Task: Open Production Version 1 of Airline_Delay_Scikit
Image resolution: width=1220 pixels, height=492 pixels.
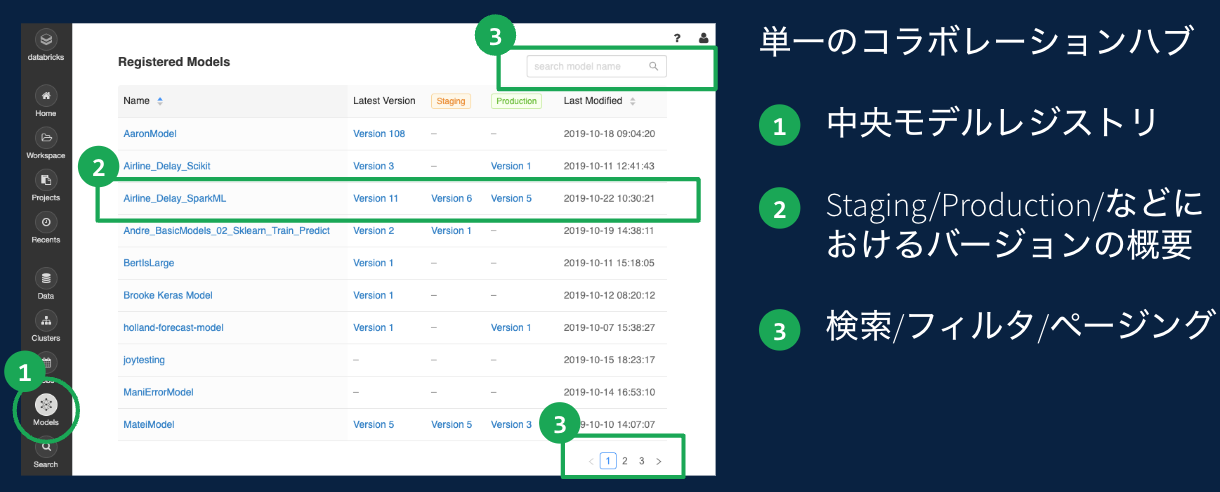Action: tap(511, 166)
